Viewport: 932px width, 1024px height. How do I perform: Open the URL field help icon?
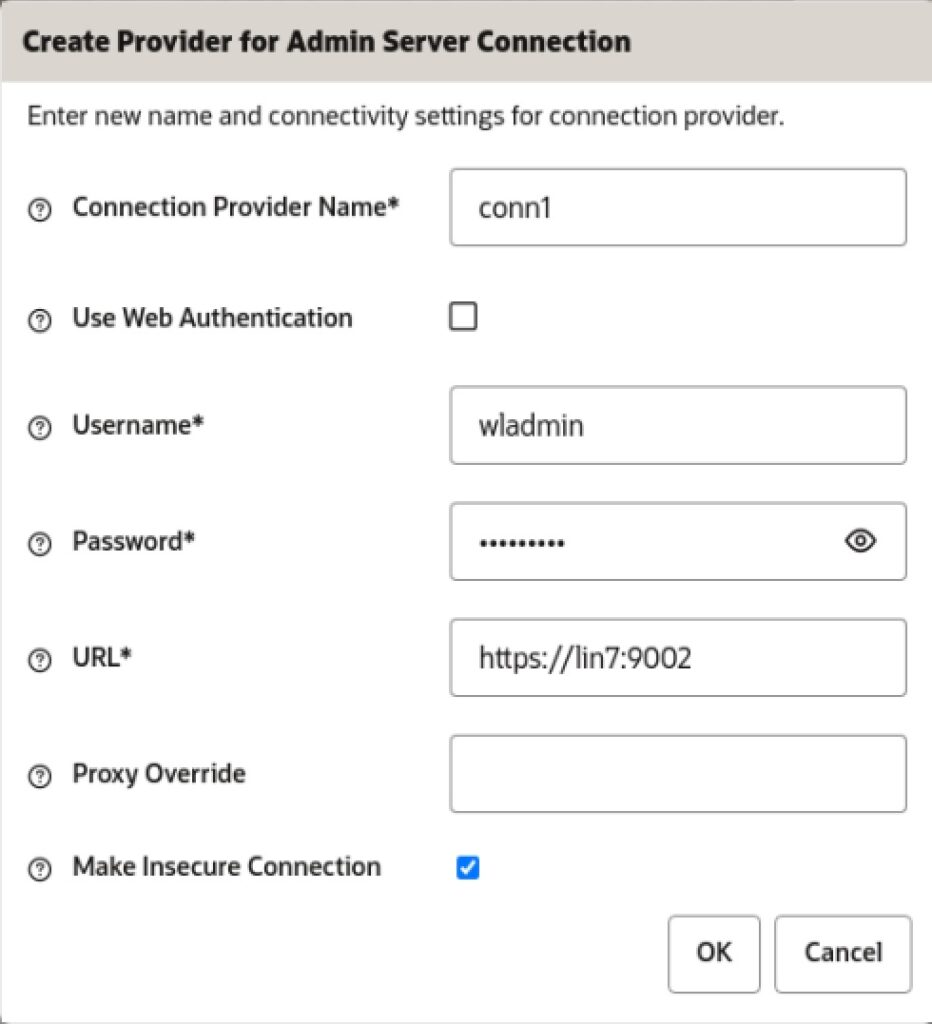click(40, 660)
